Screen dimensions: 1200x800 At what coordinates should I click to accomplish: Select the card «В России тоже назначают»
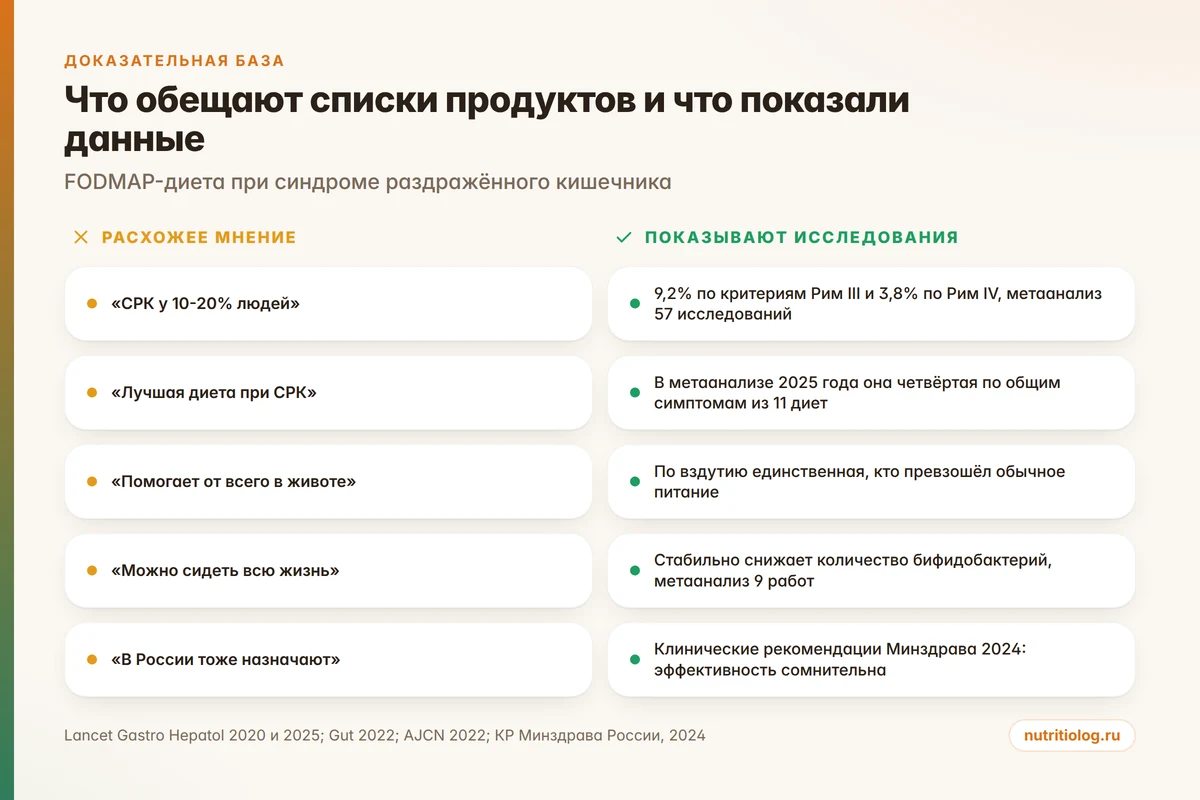tap(328, 660)
